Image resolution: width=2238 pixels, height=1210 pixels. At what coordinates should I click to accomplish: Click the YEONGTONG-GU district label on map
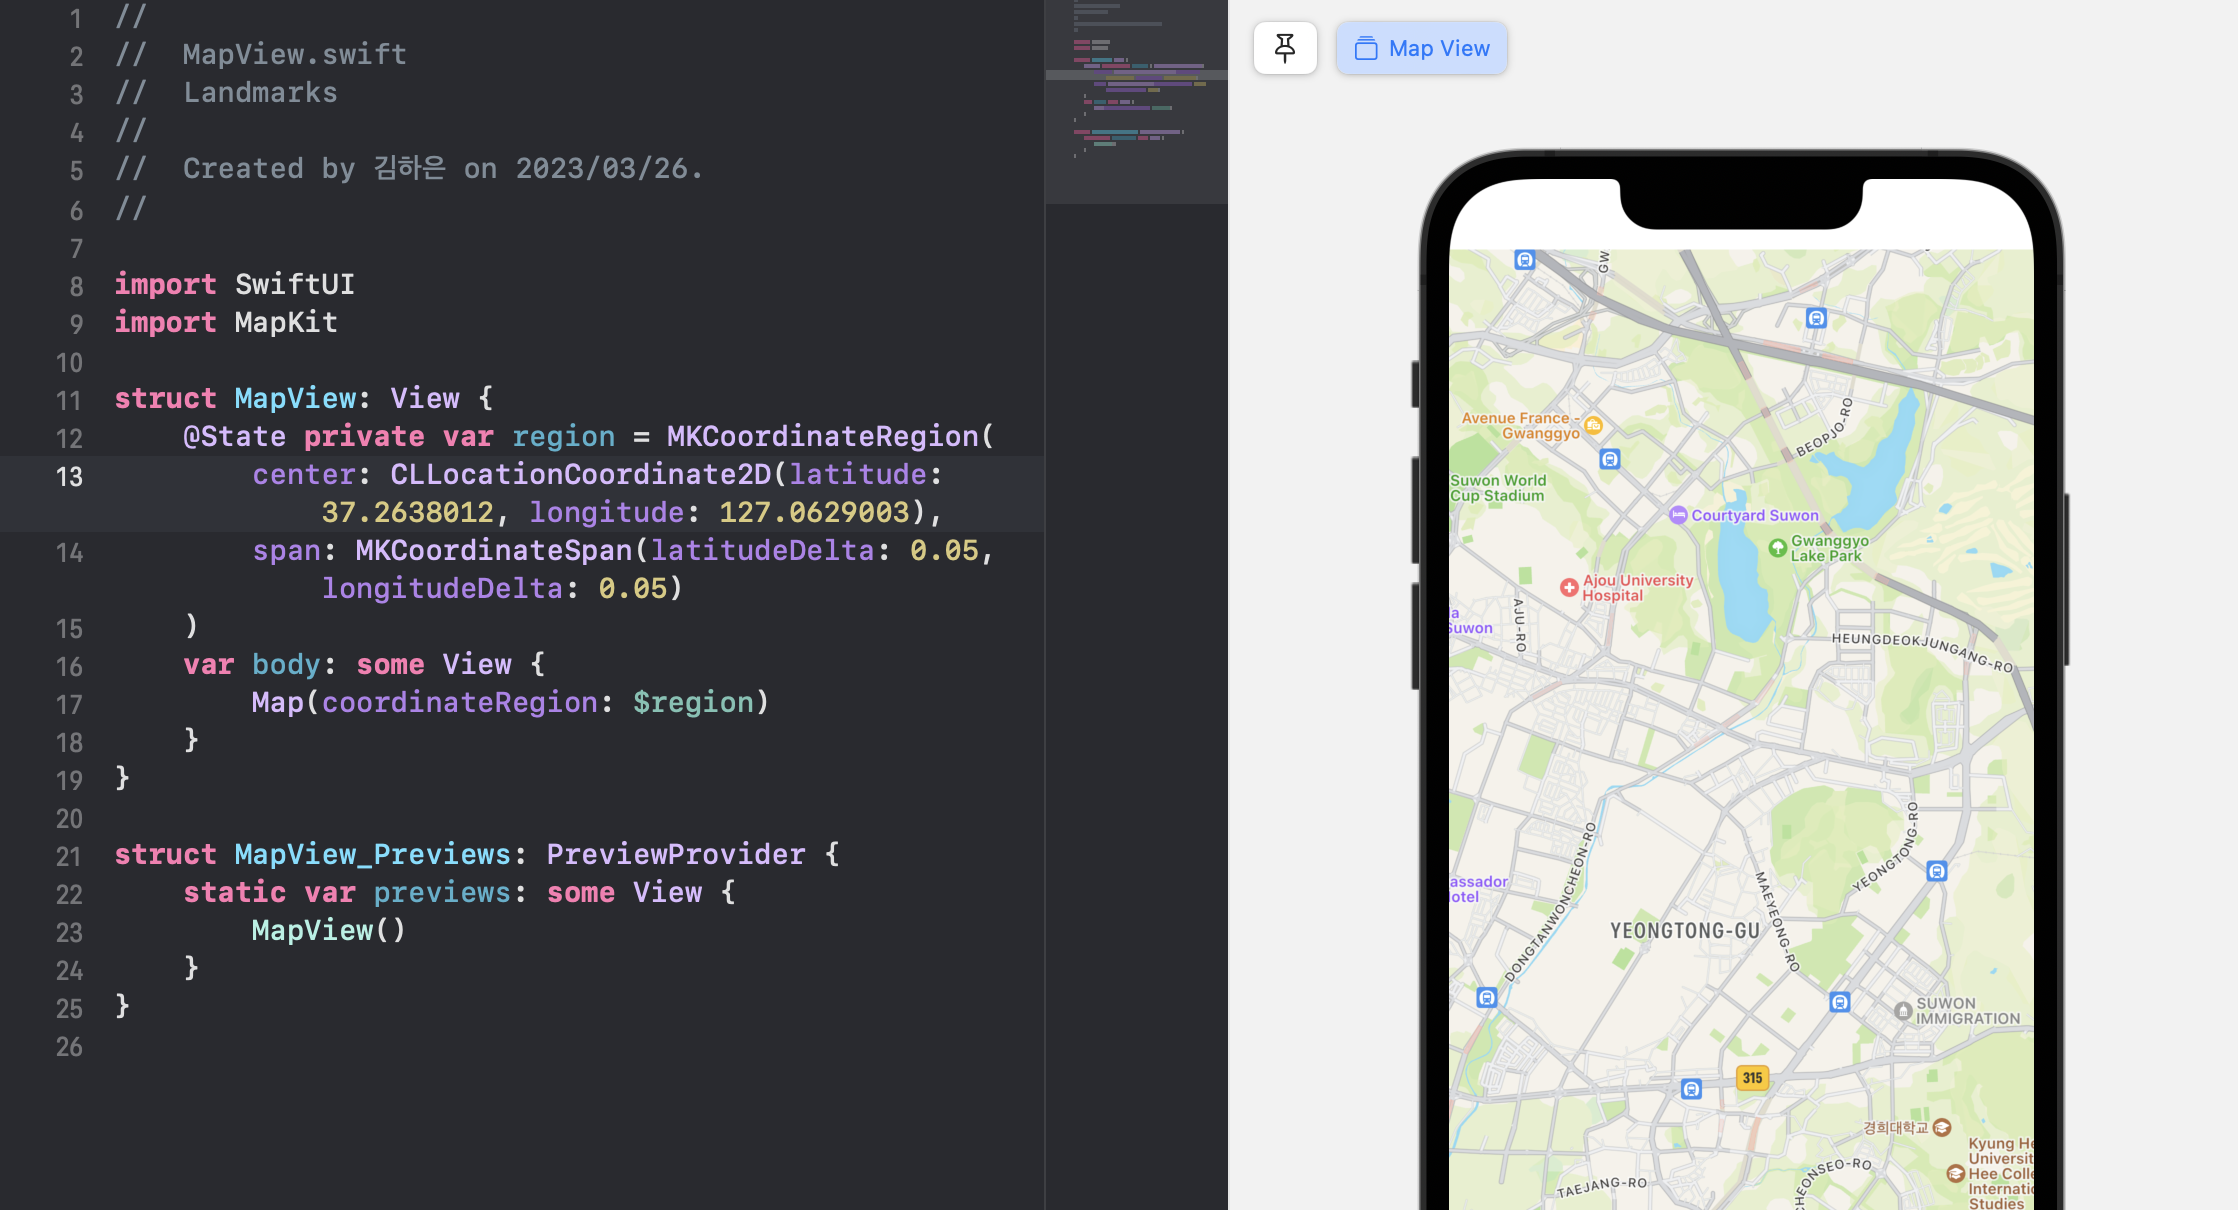(x=1684, y=931)
